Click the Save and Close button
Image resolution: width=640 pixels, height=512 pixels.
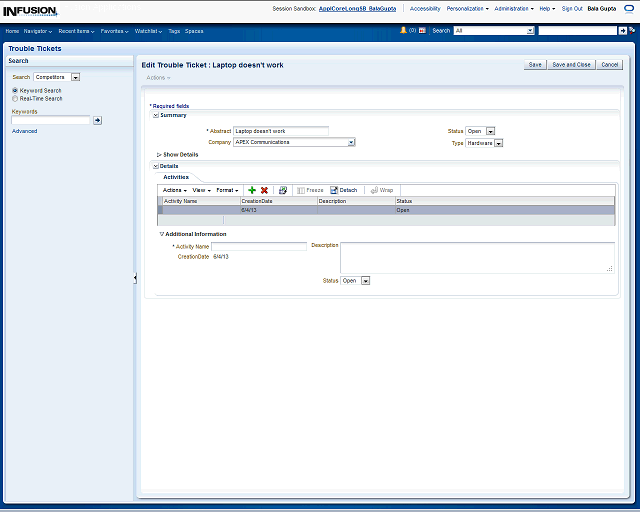(x=571, y=64)
